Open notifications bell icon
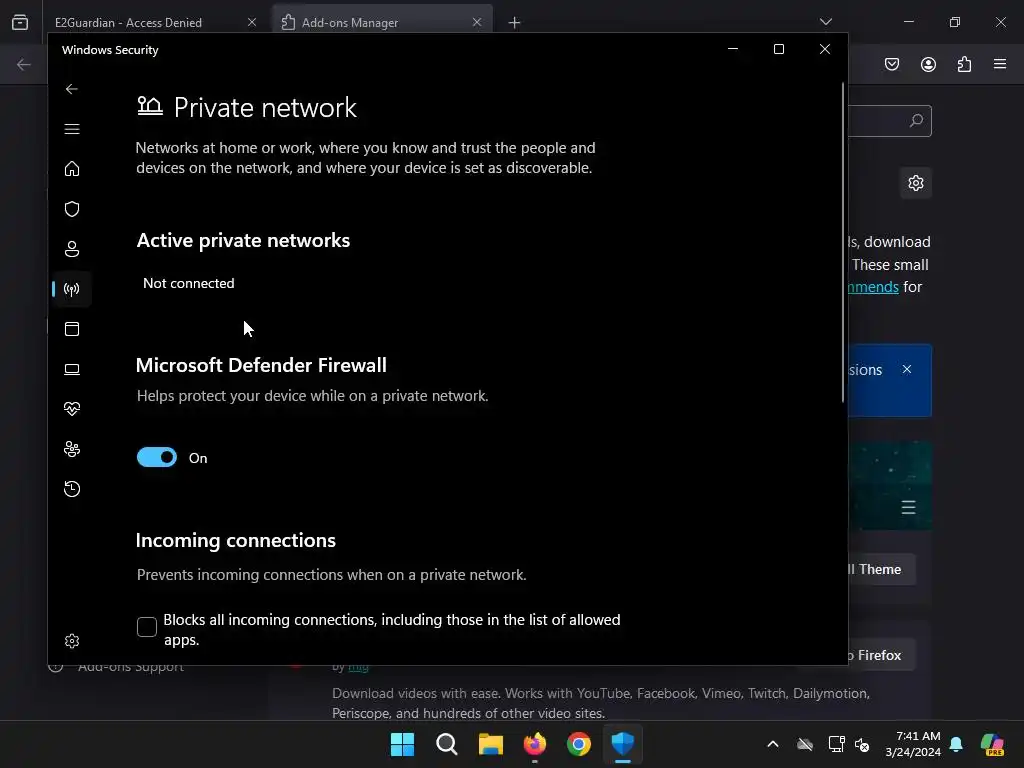1024x768 pixels. pos(956,744)
